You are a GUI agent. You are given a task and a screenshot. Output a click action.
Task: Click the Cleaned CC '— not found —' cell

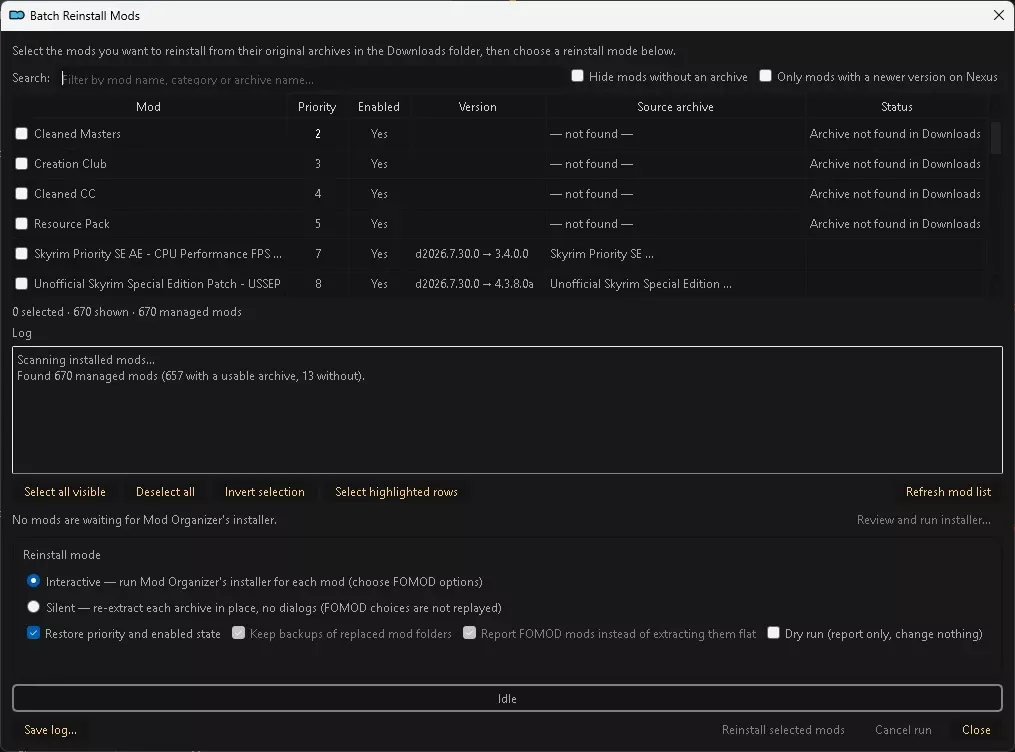tap(591, 194)
